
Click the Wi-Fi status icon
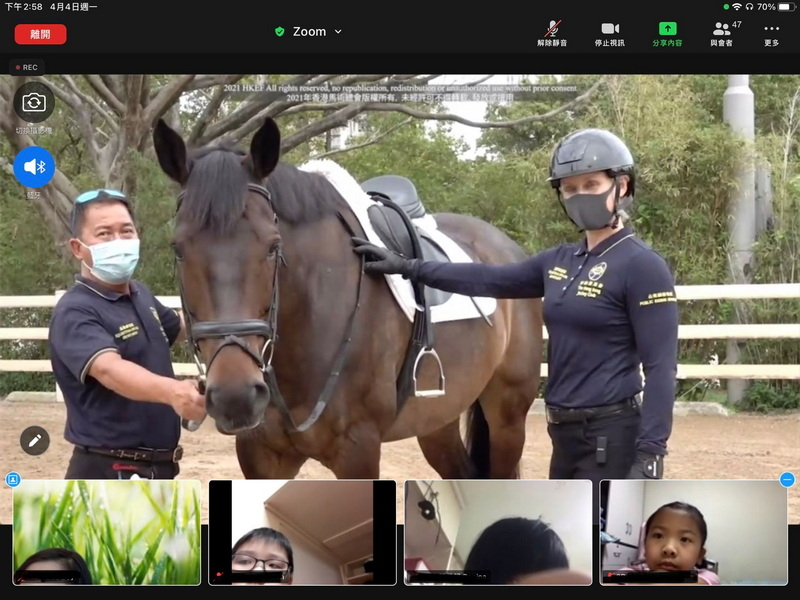pos(737,7)
